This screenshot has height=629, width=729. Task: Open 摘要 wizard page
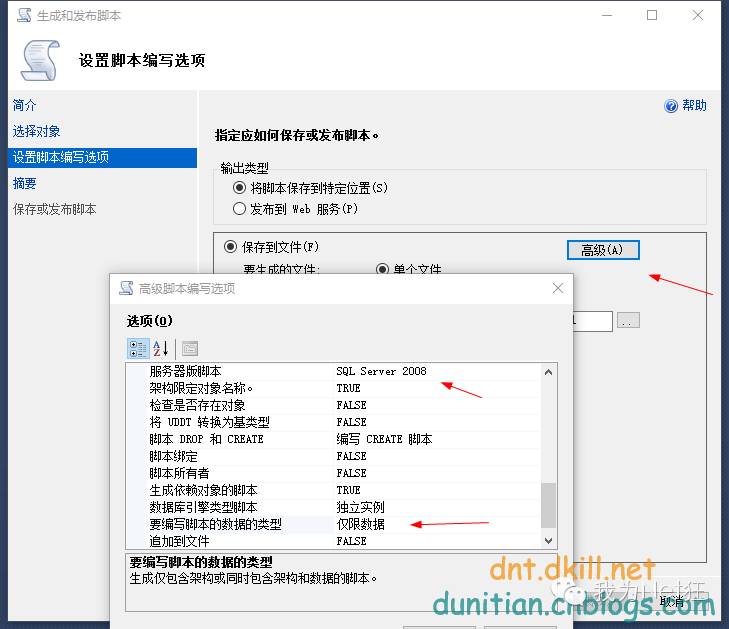[x=24, y=183]
